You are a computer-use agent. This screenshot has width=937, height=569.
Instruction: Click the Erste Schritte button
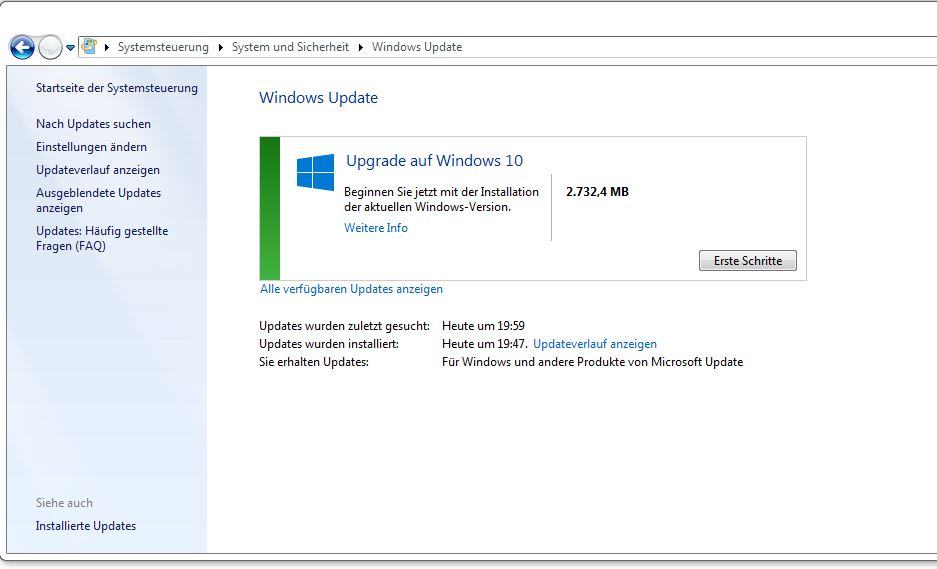coord(748,261)
